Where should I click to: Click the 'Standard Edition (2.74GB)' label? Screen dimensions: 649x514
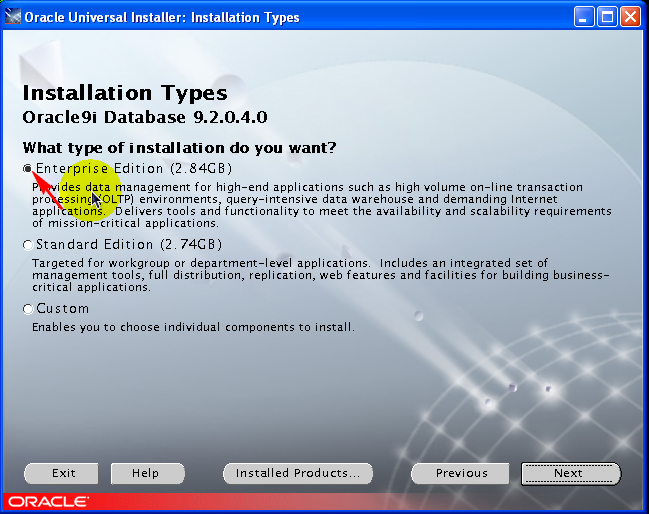(x=129, y=245)
